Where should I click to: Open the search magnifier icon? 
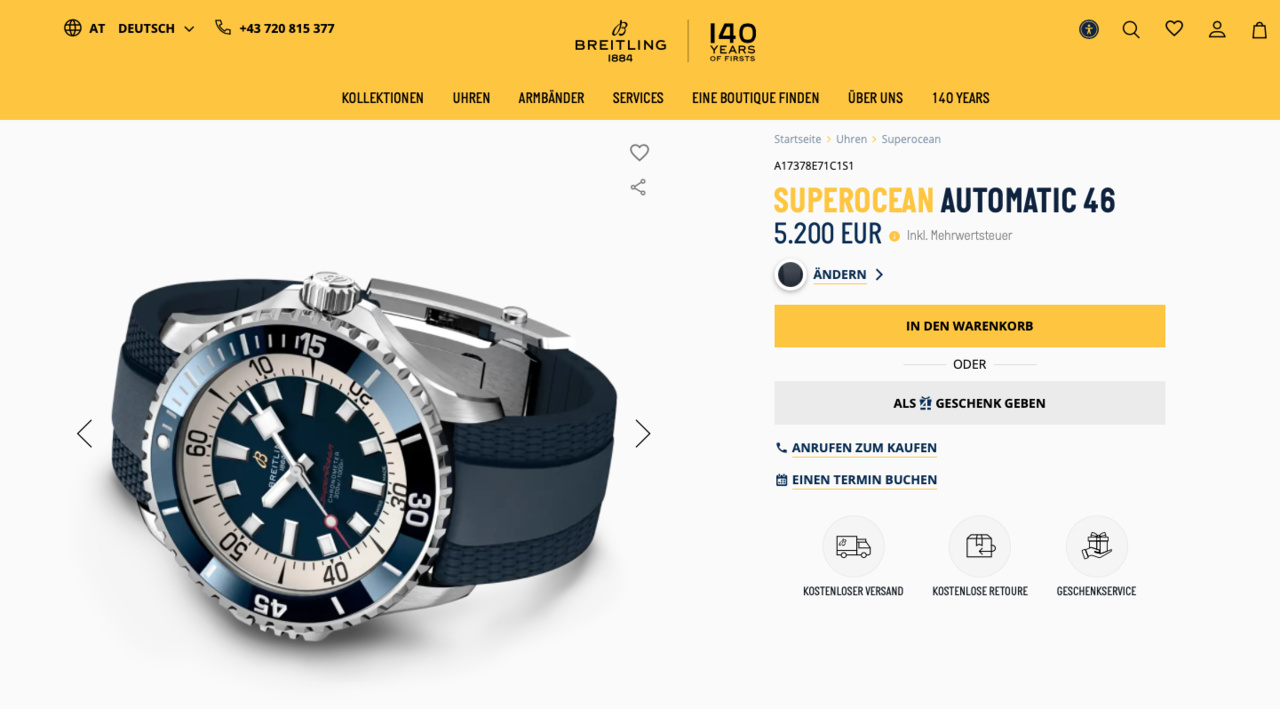(x=1131, y=29)
